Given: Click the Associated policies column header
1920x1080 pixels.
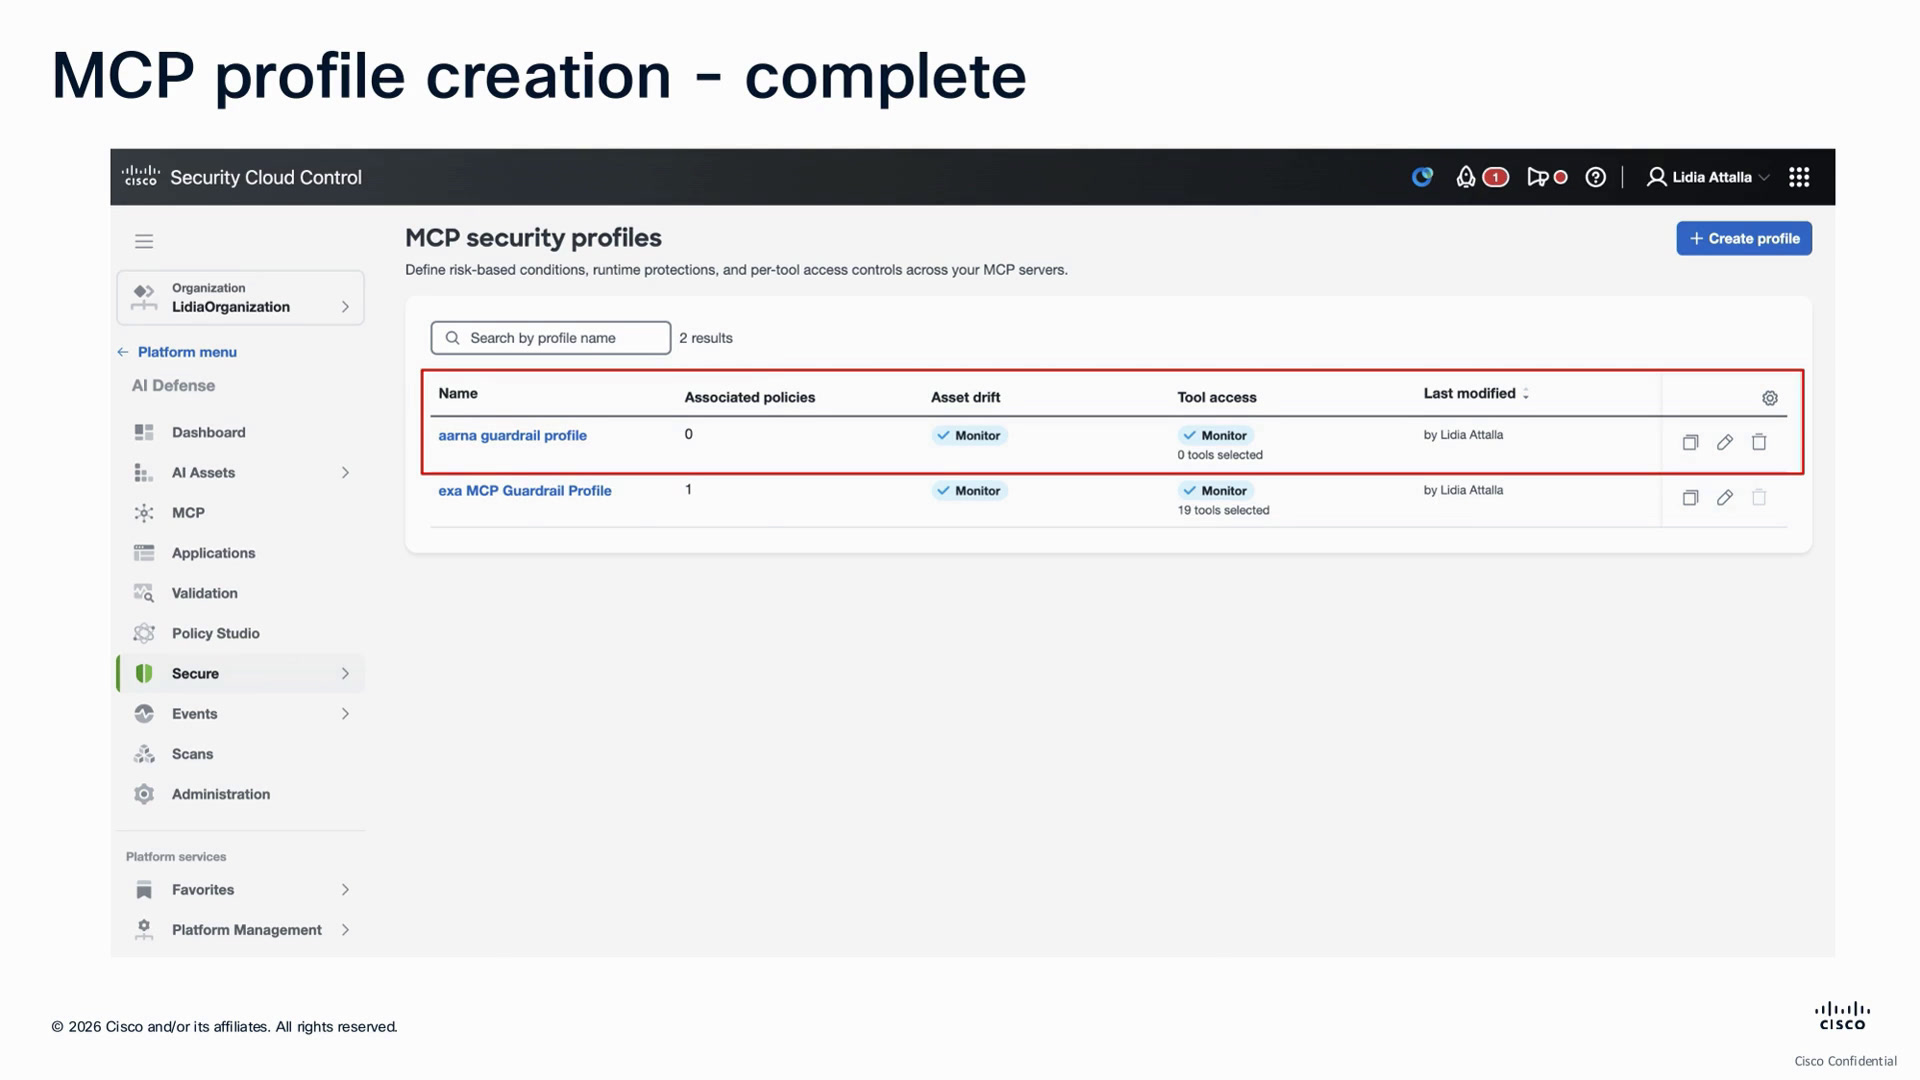Looking at the screenshot, I should pyautogui.click(x=749, y=397).
